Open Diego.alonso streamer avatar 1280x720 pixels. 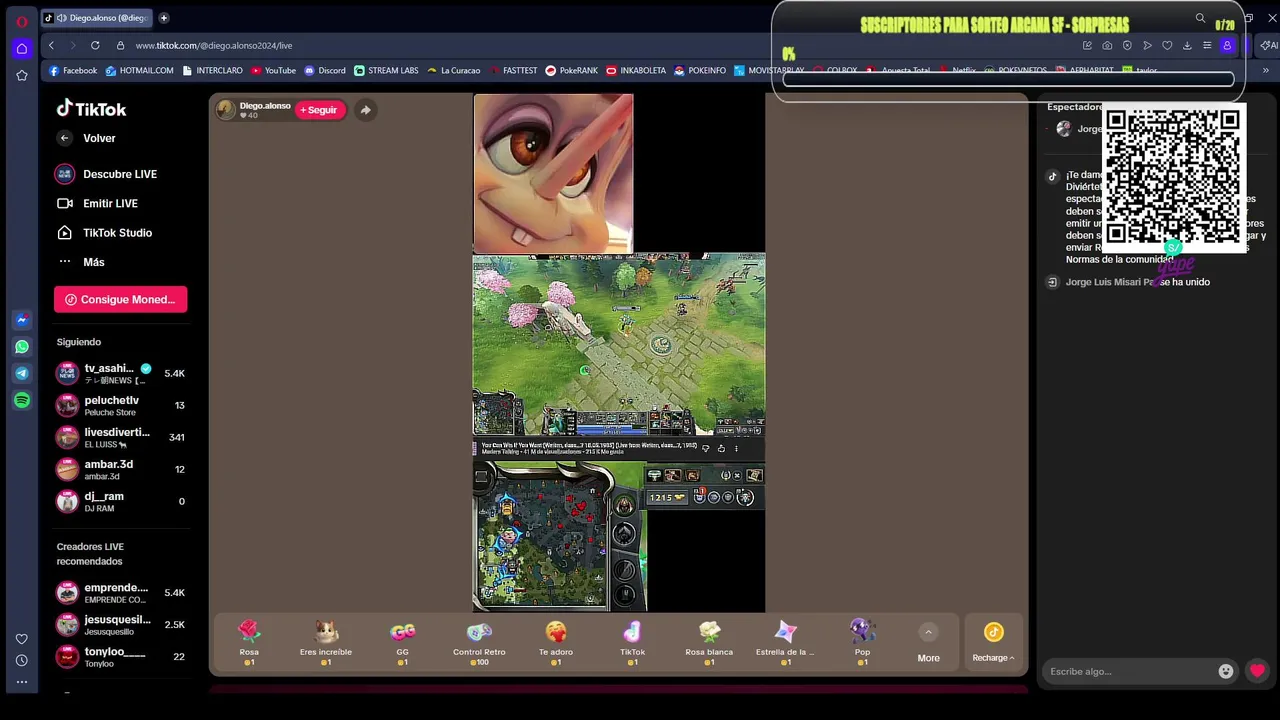(226, 110)
